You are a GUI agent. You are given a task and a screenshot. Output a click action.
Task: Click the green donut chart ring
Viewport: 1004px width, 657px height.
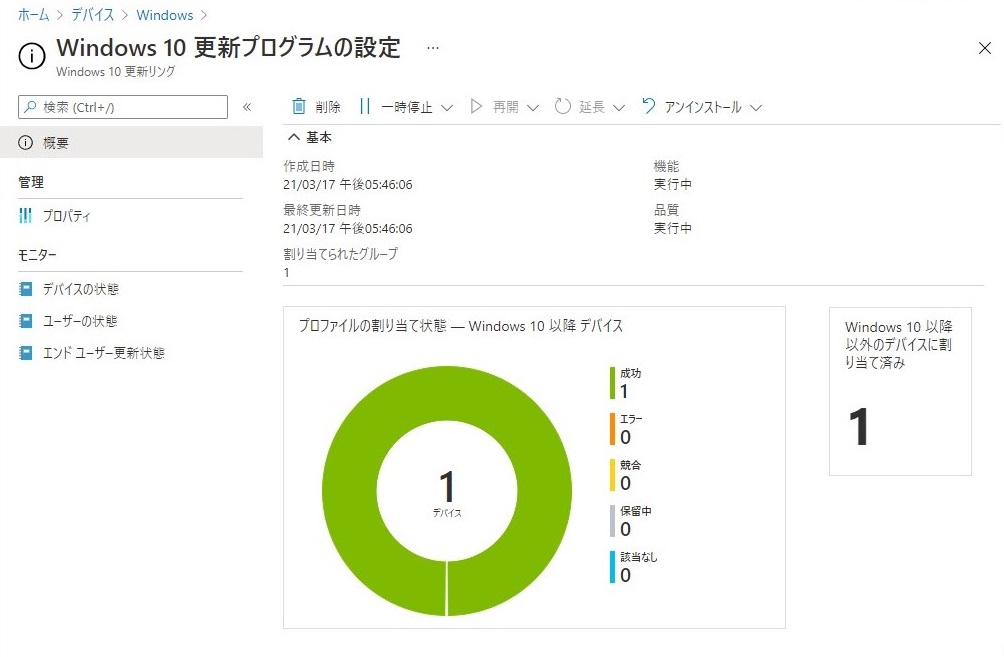[349, 491]
